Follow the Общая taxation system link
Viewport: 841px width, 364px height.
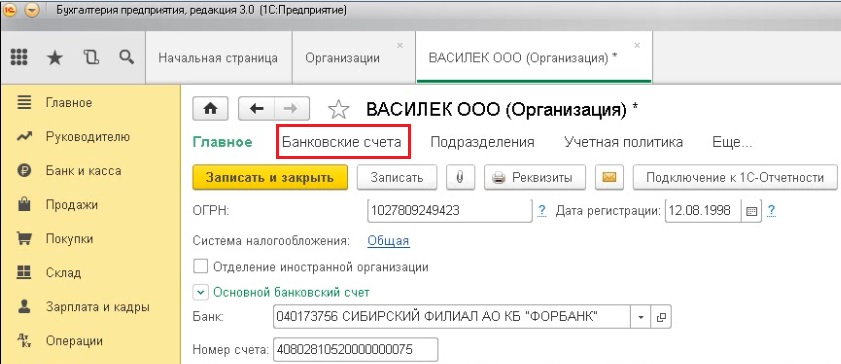tap(388, 241)
